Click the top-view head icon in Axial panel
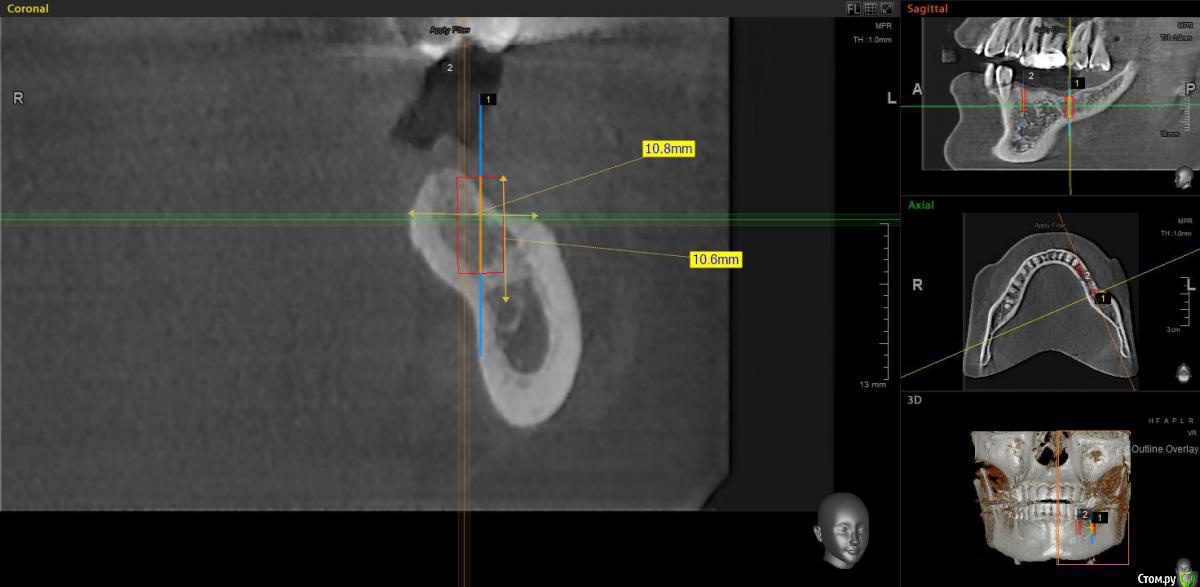 1184,373
